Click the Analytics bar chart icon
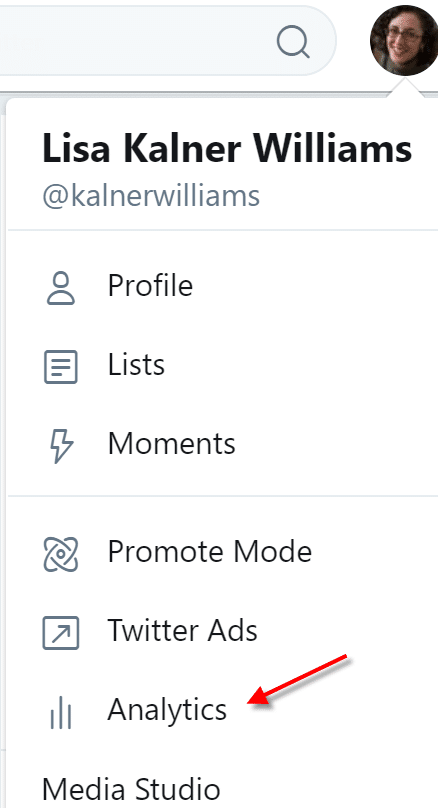 (61, 712)
